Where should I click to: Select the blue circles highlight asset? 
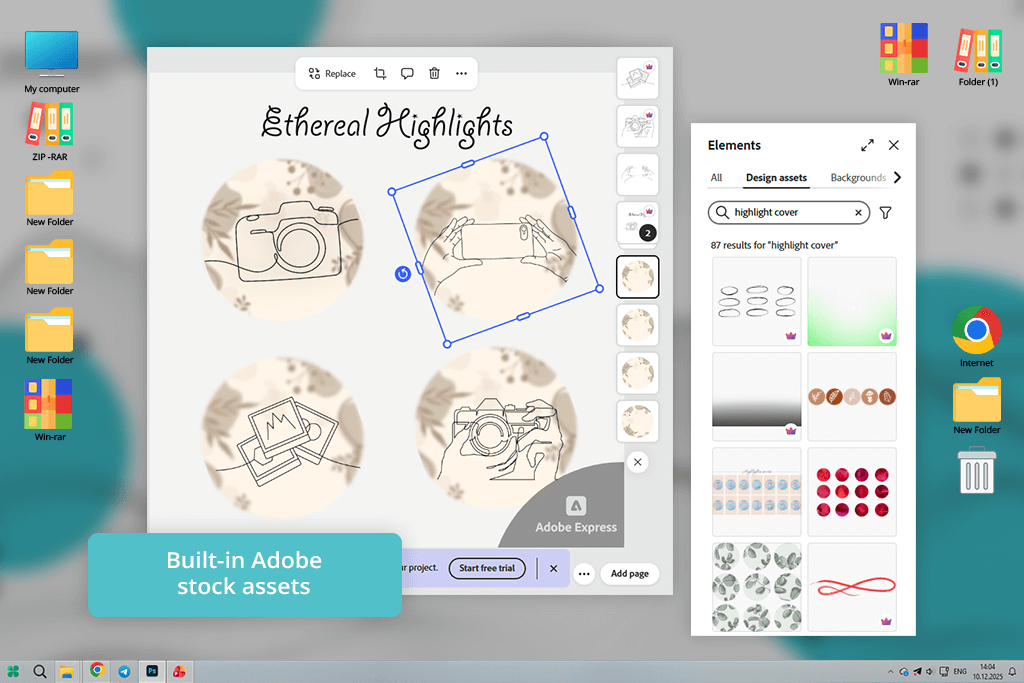pyautogui.click(x=756, y=492)
